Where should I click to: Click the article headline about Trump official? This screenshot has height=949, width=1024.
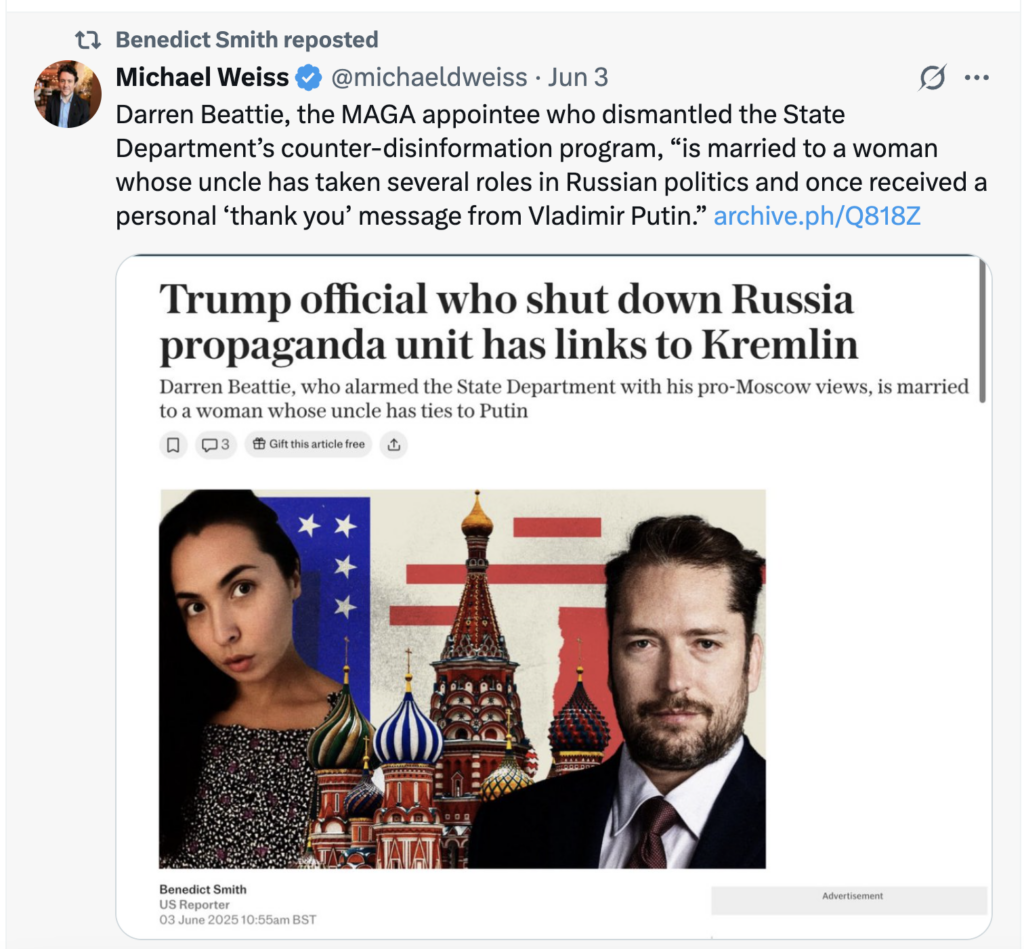pyautogui.click(x=508, y=322)
